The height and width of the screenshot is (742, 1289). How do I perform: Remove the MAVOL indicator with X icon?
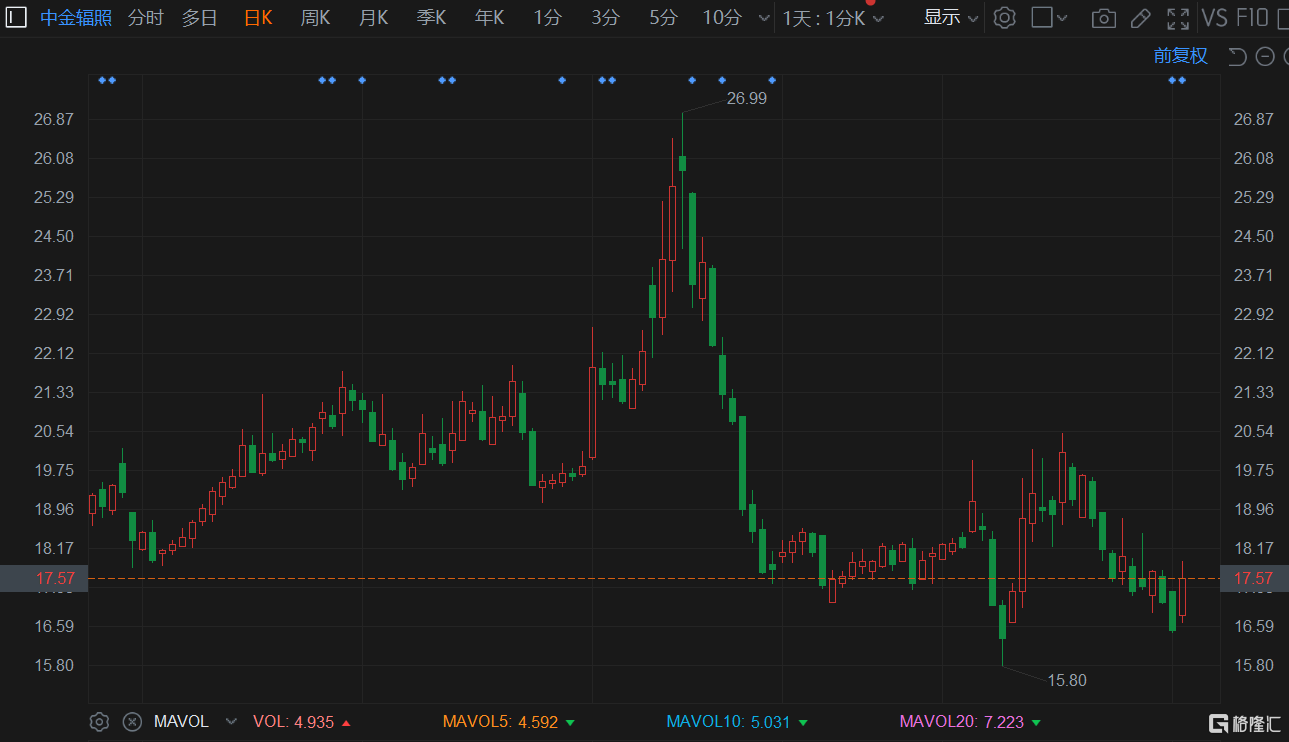point(132,721)
